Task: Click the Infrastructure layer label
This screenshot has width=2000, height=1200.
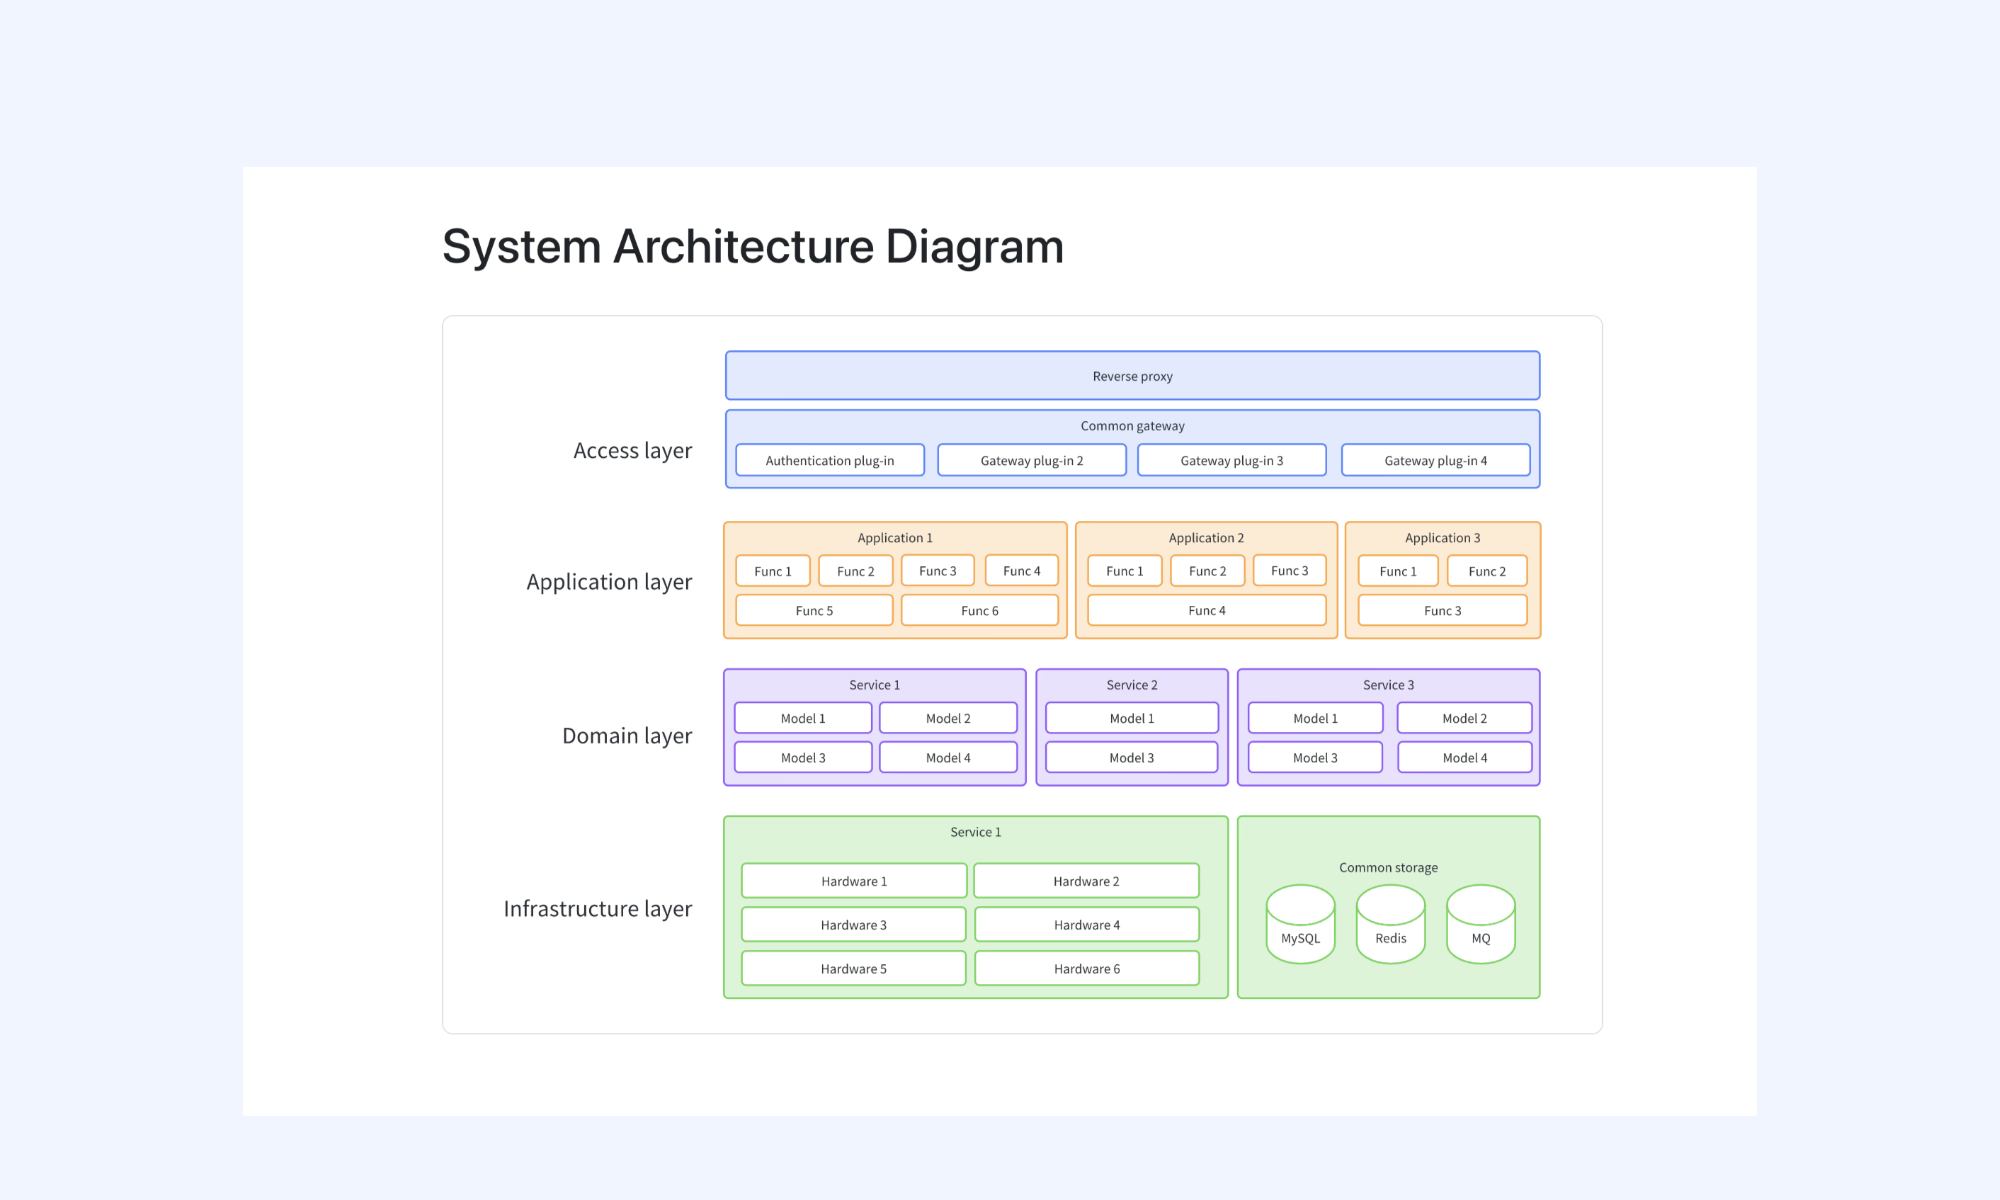Action: coord(598,909)
